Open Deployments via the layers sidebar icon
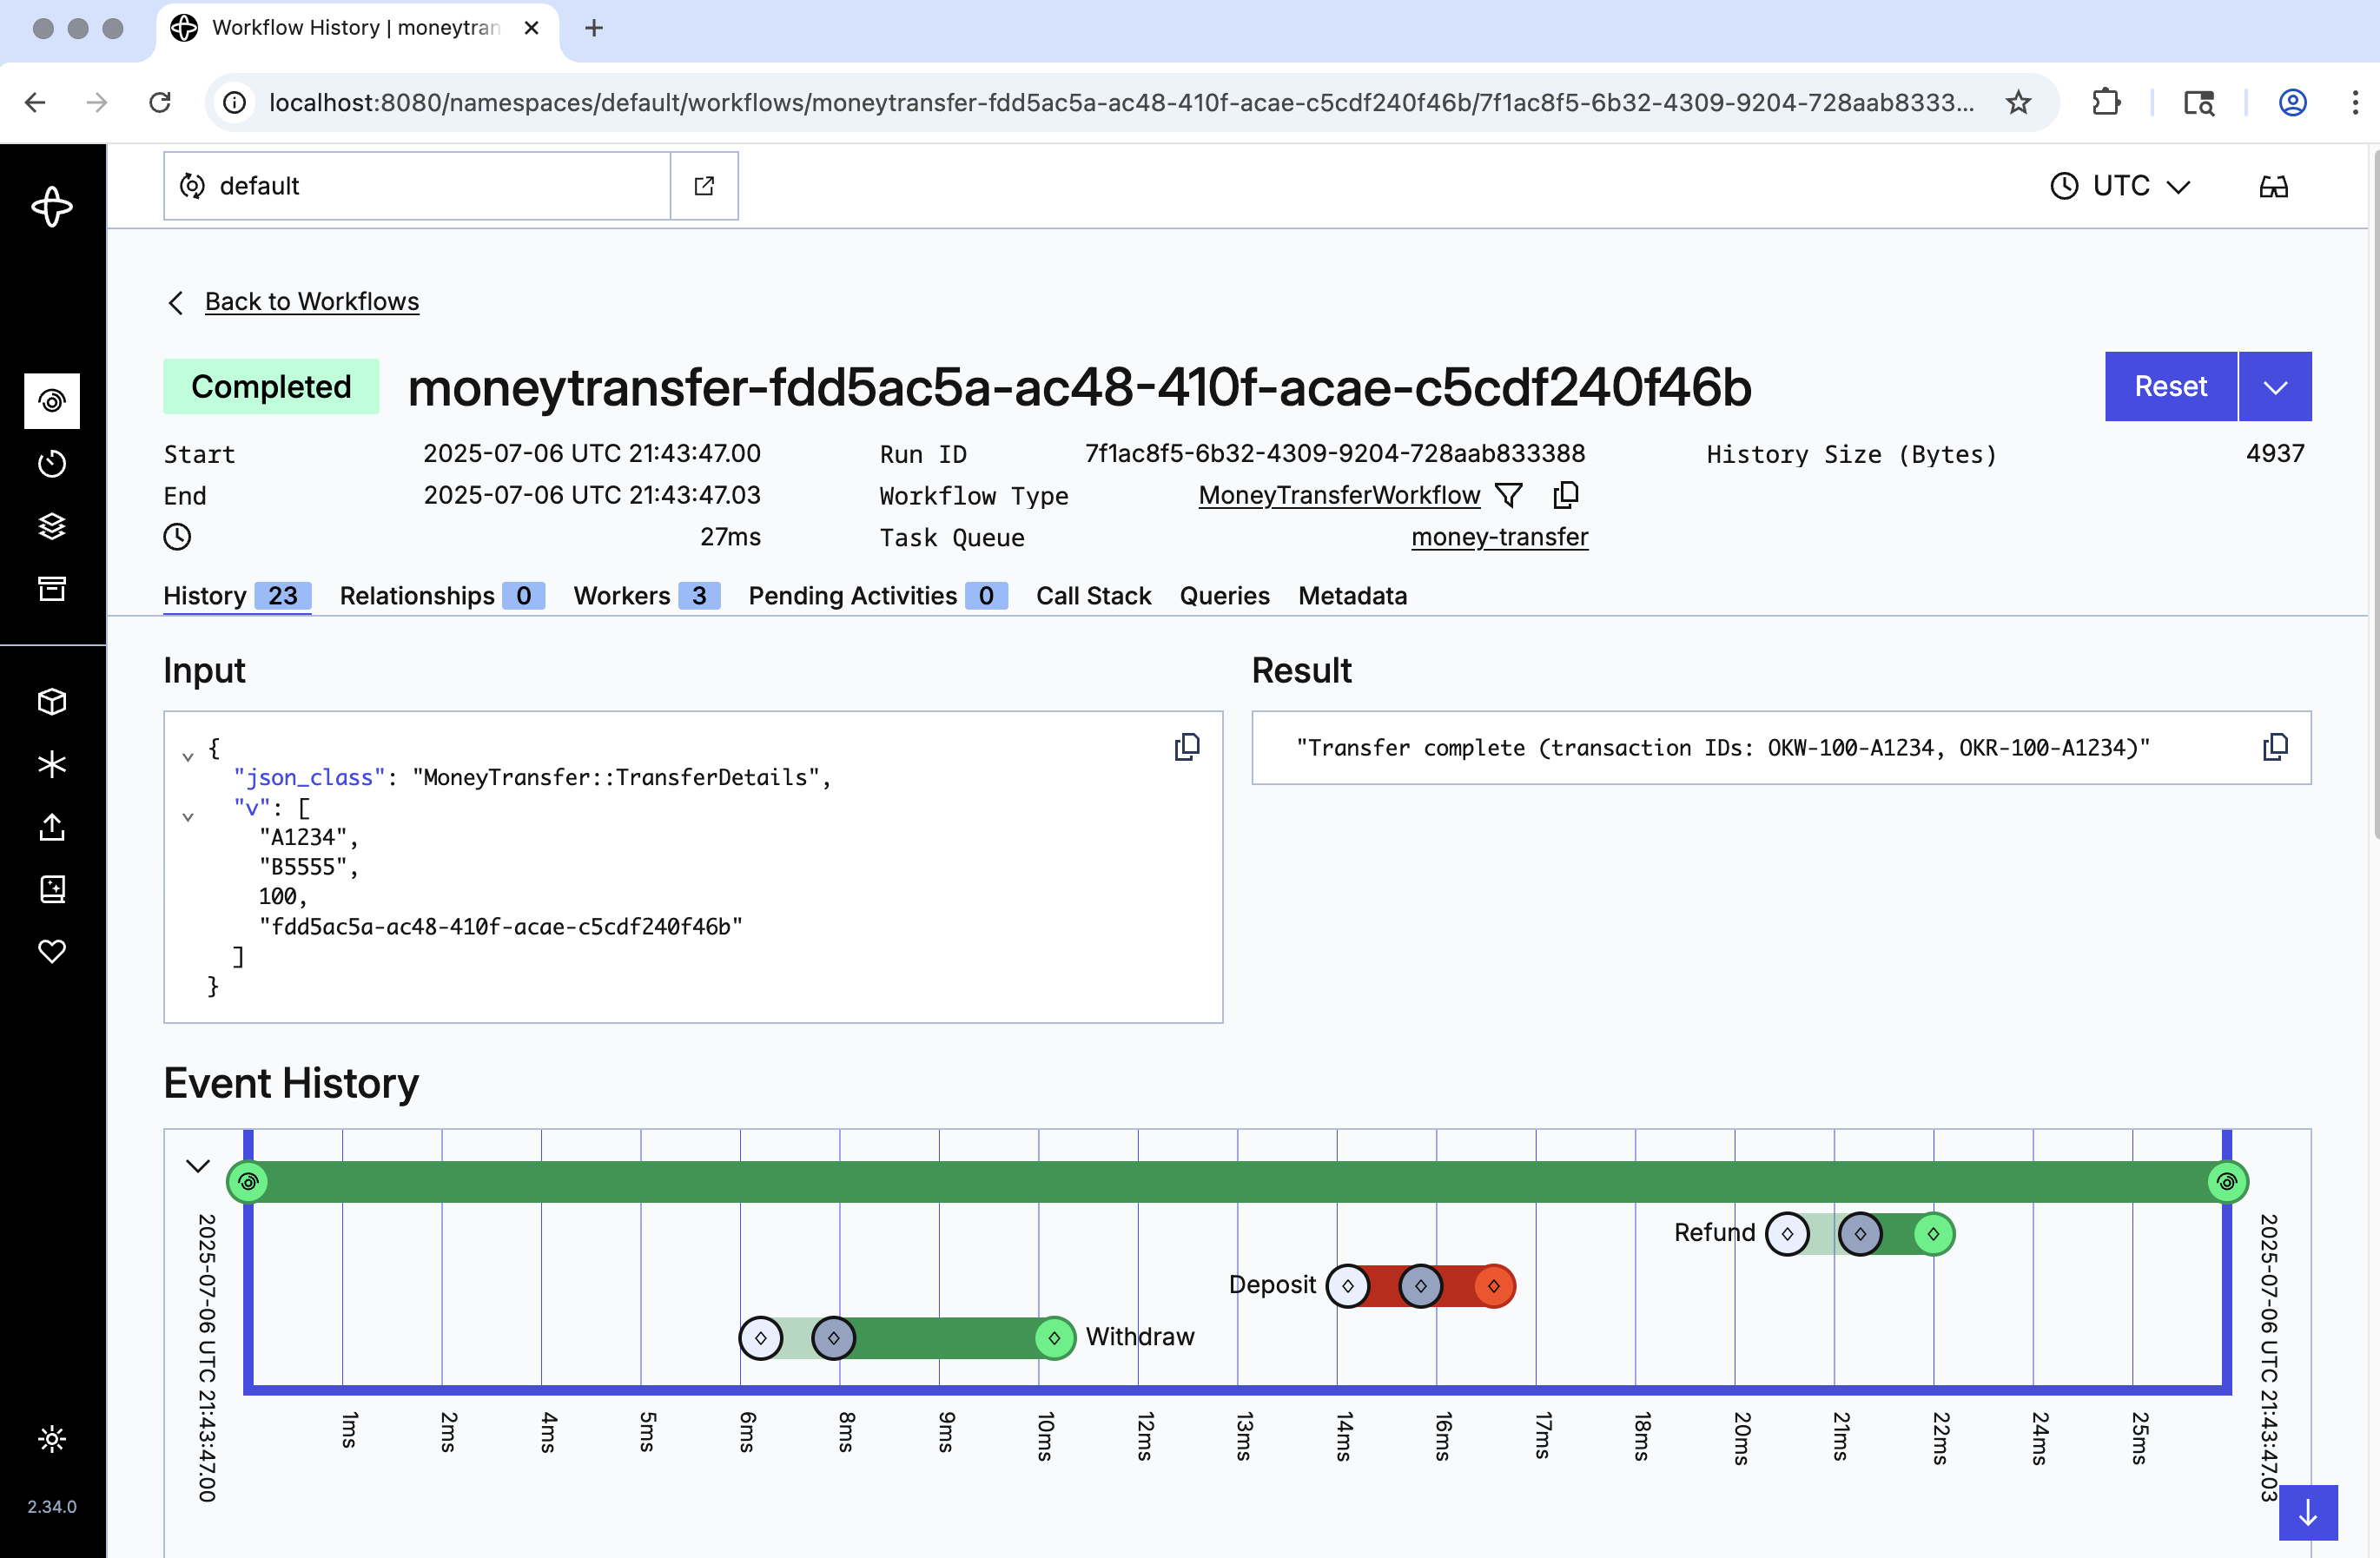The height and width of the screenshot is (1558, 2380). (51, 527)
